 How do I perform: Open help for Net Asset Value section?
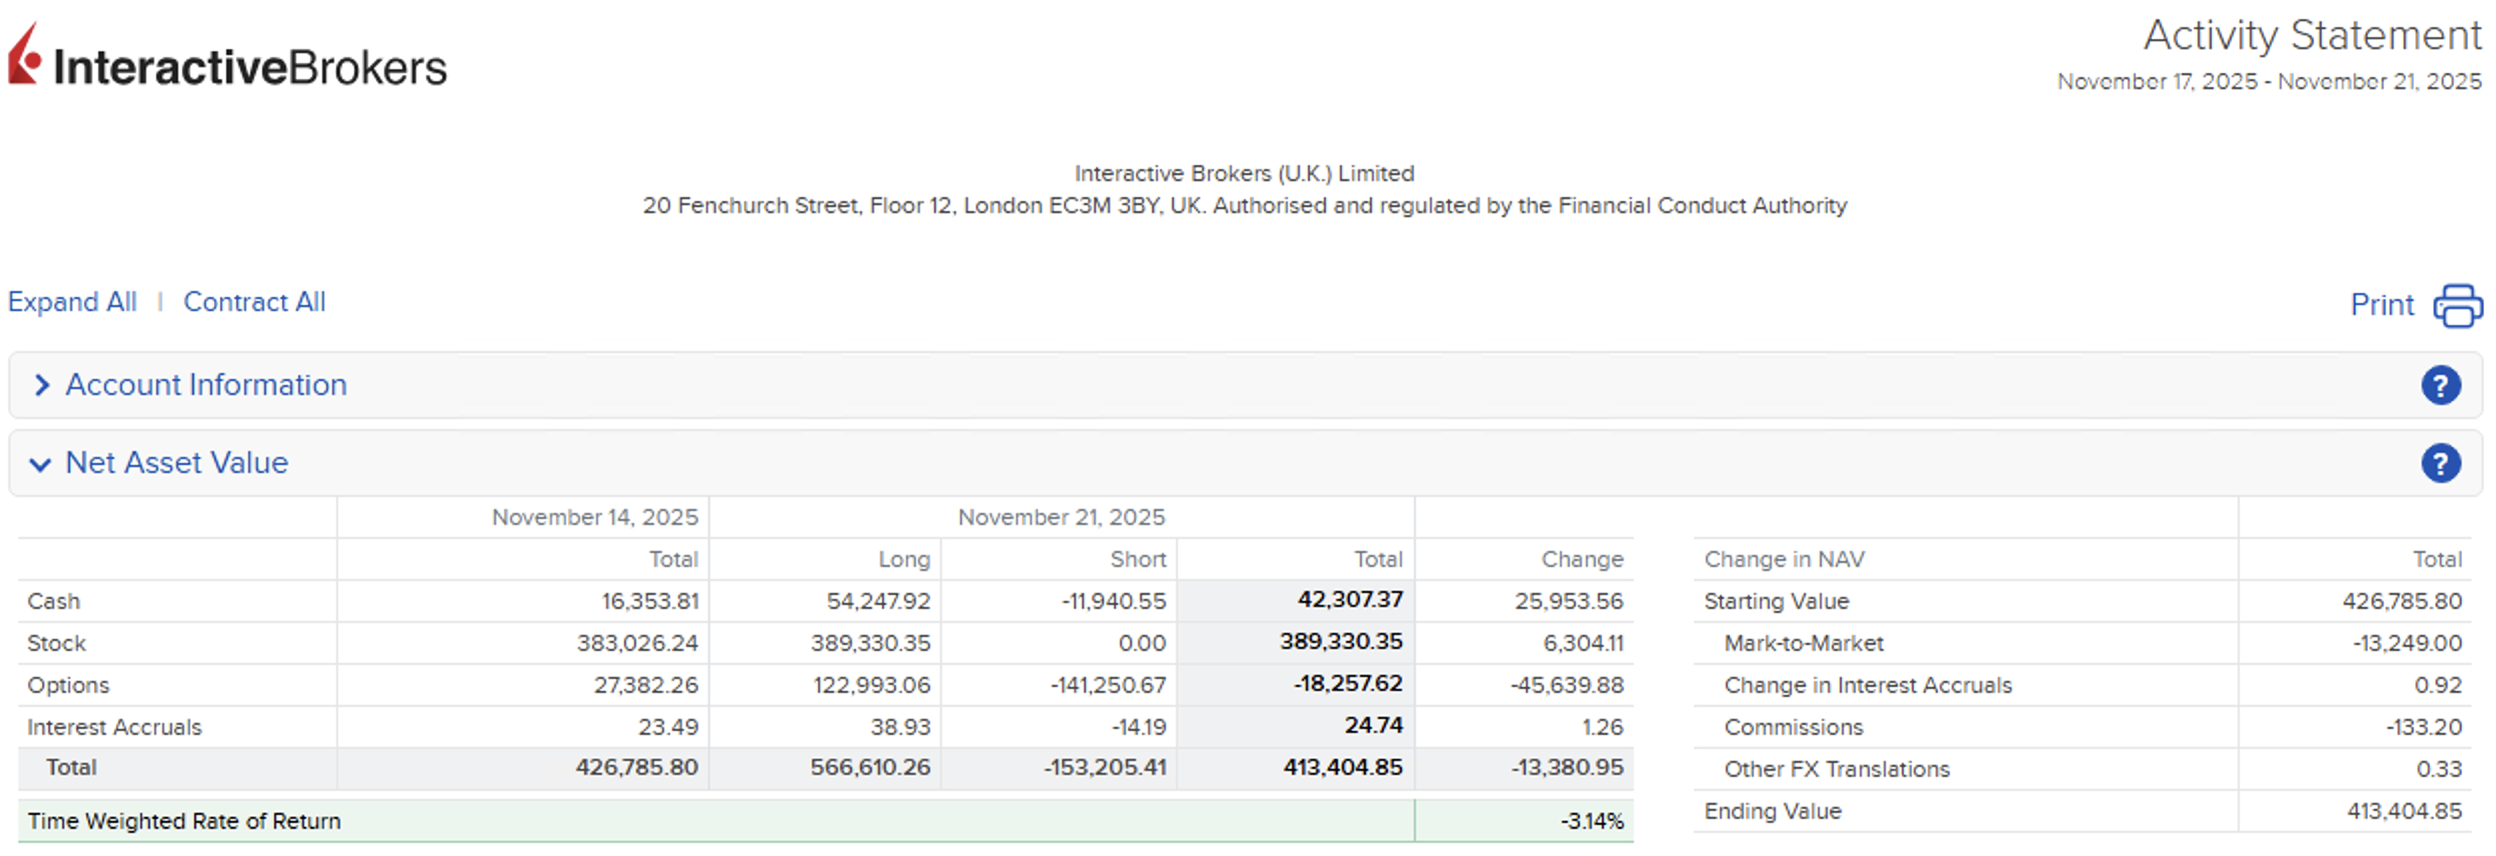pos(2439,463)
